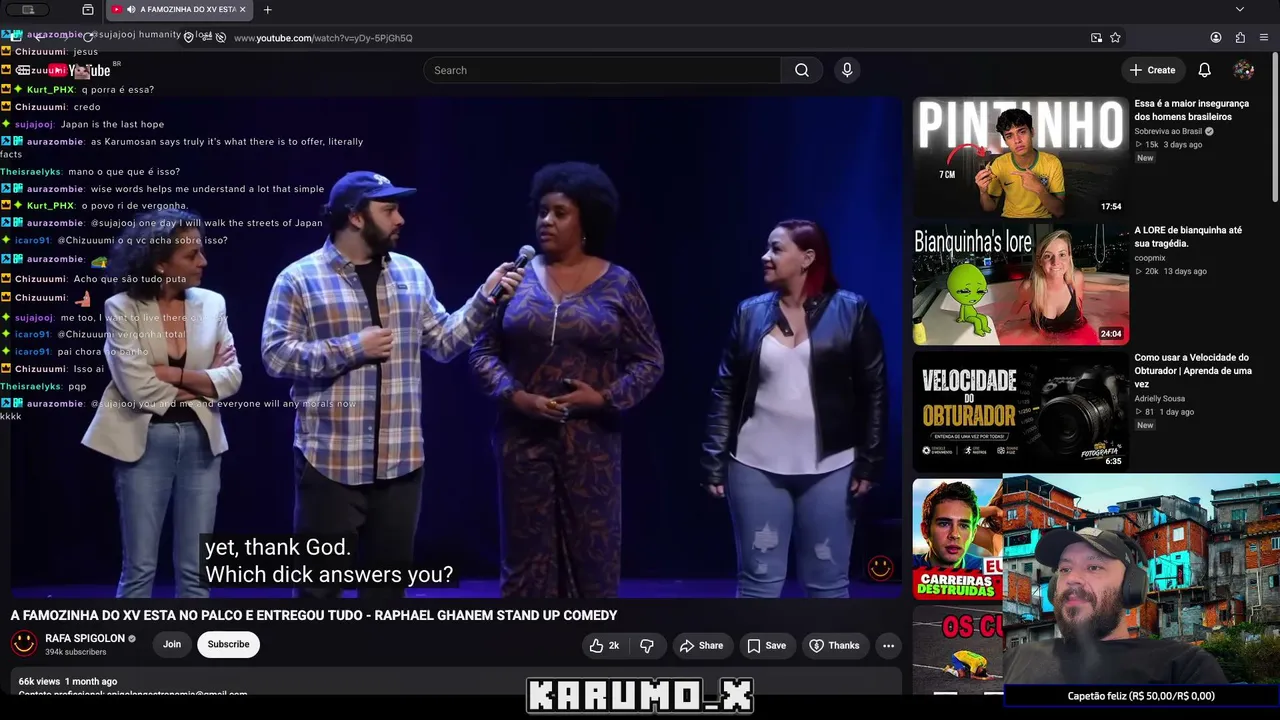1280x720 pixels.
Task: Click the shield tracking protection icon
Action: [x=188, y=38]
